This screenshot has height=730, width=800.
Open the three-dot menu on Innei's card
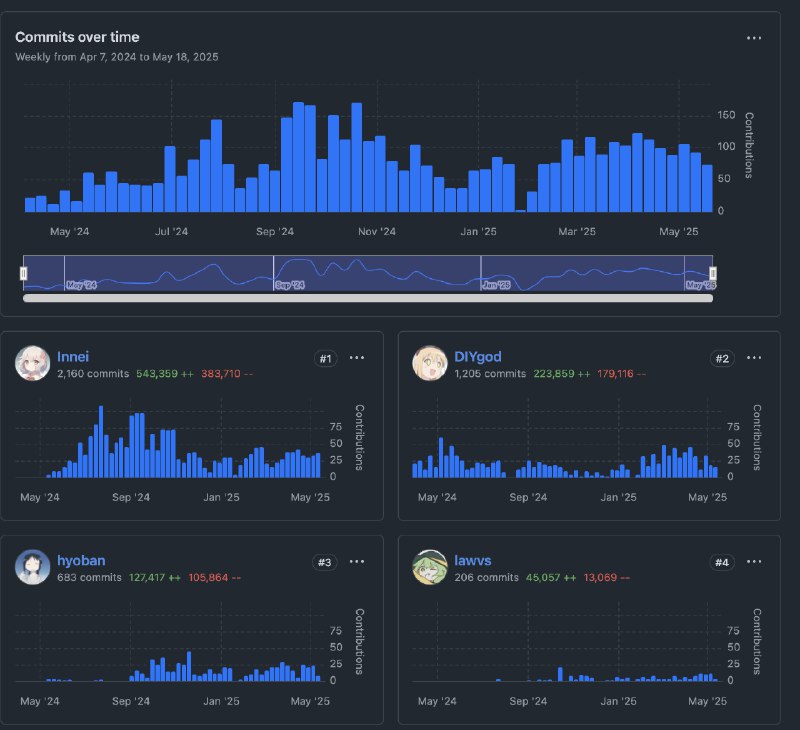coord(357,358)
